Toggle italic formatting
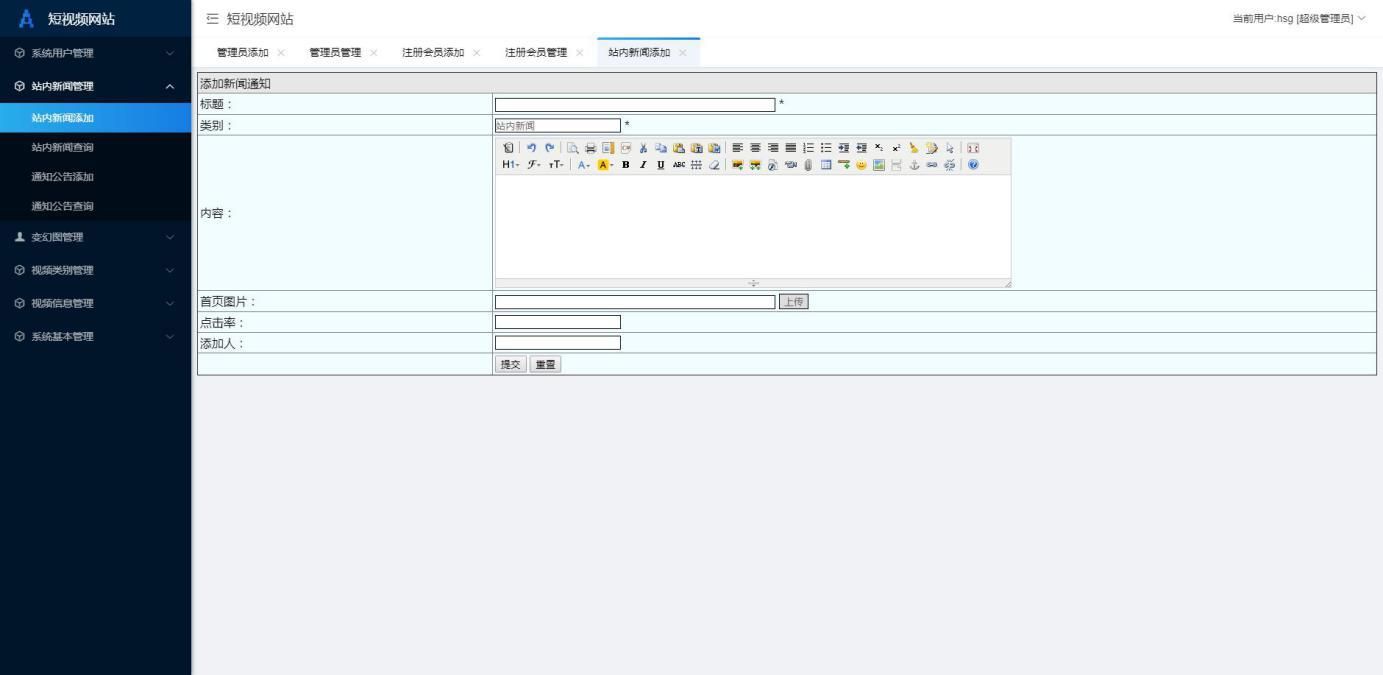Viewport: 1383px width, 675px height. pyautogui.click(x=643, y=164)
